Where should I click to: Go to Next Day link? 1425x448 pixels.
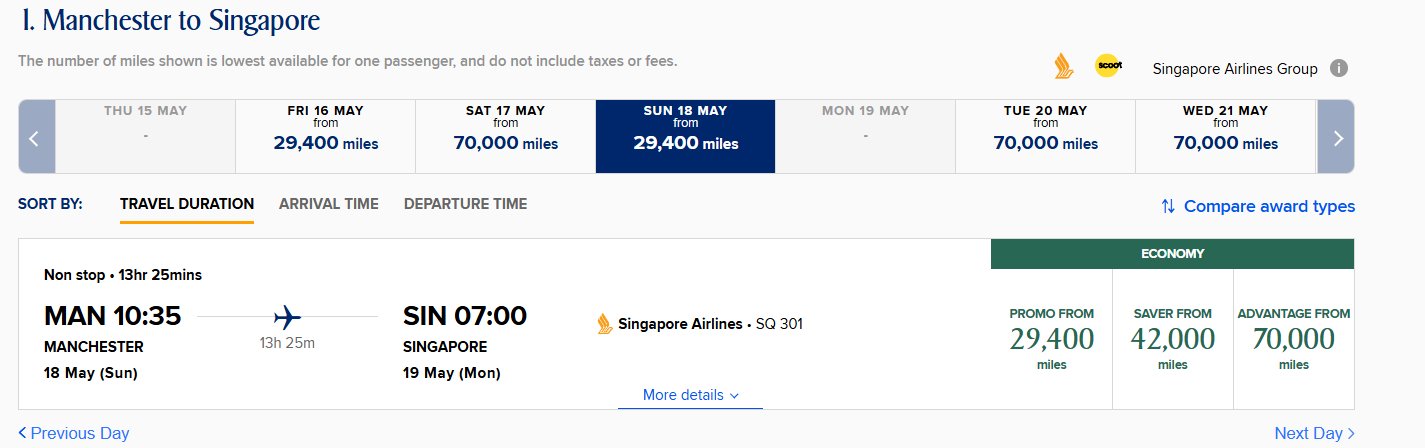[x=1314, y=433]
